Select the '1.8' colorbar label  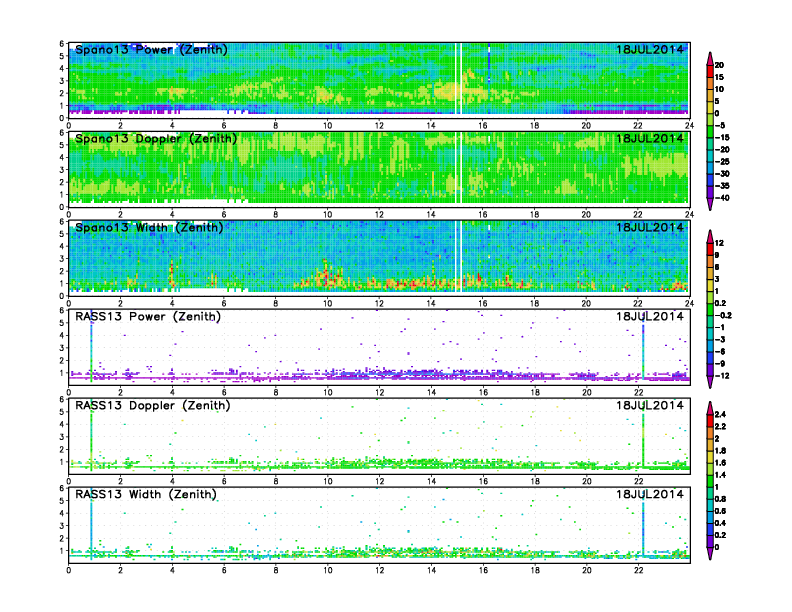coord(720,450)
